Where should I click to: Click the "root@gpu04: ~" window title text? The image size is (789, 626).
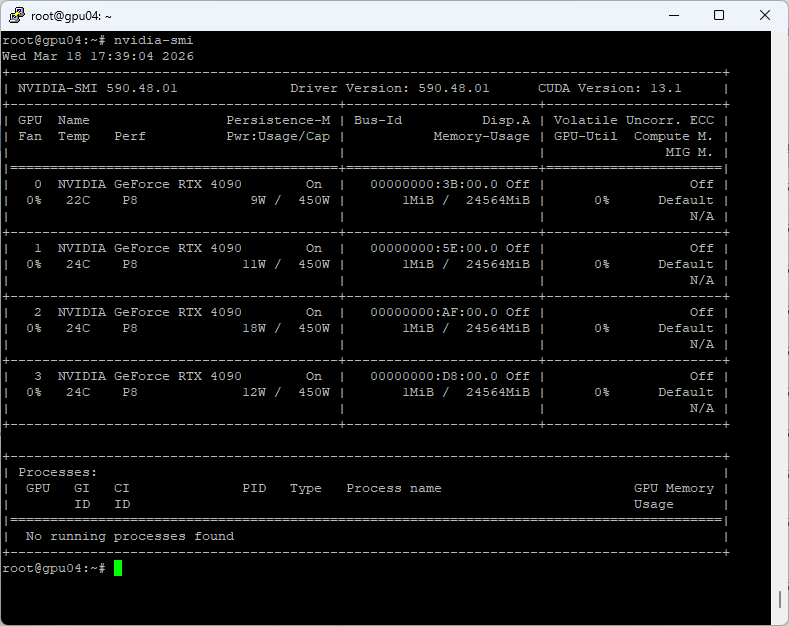pos(72,16)
